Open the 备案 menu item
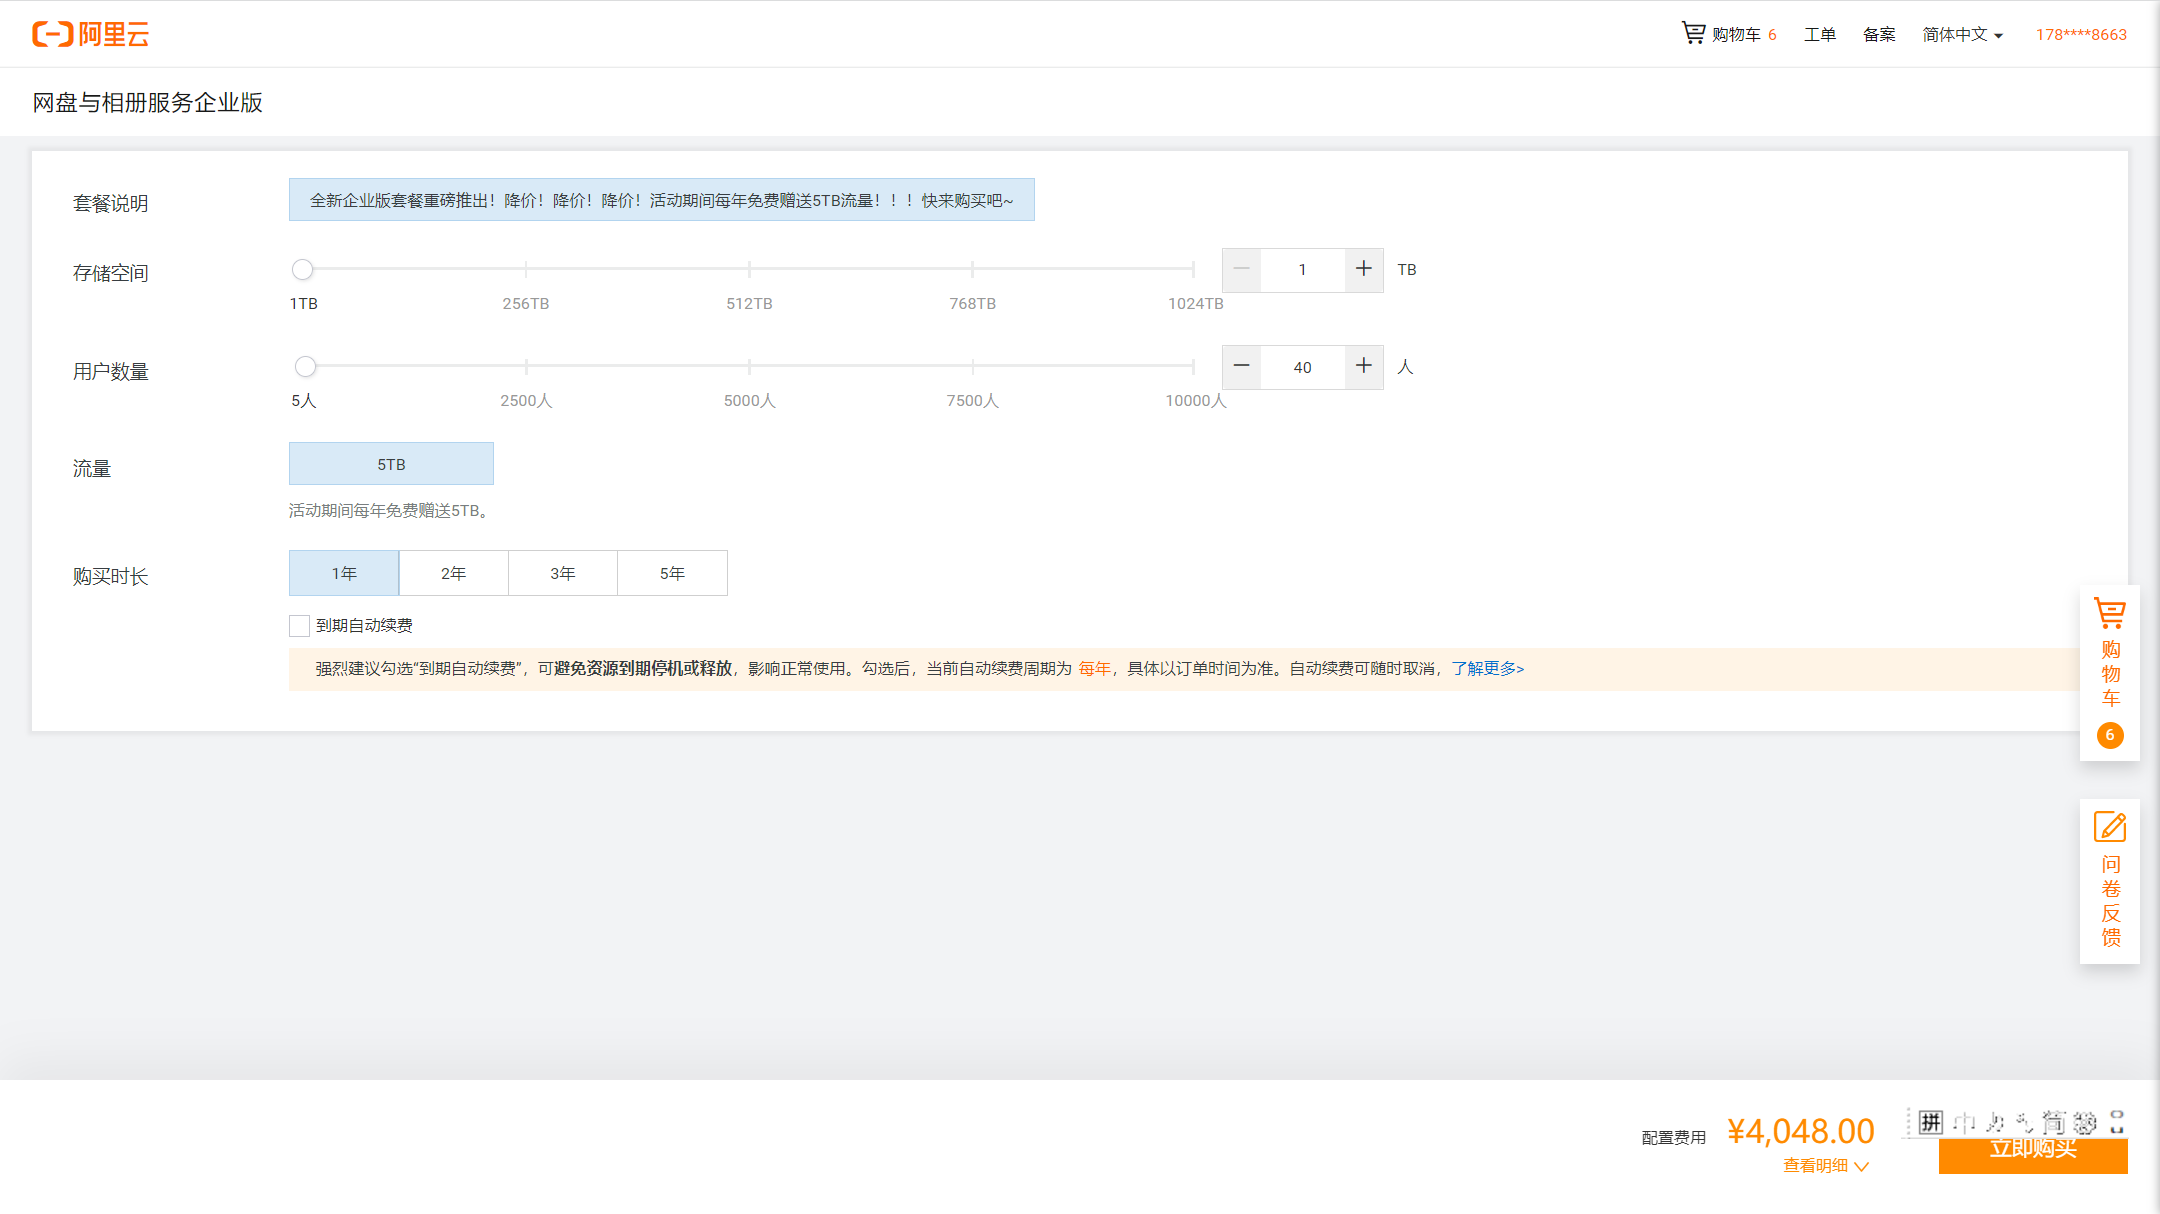 click(1878, 35)
